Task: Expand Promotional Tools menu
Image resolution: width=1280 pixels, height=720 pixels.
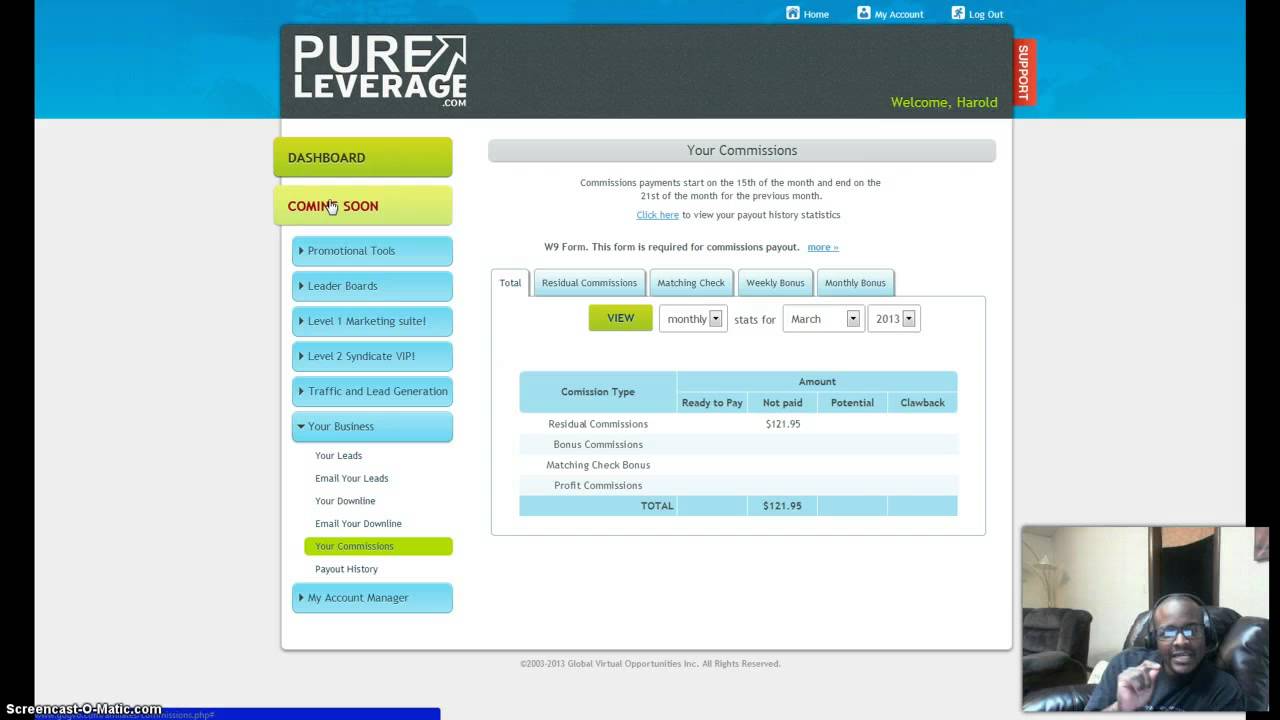Action: coord(372,251)
